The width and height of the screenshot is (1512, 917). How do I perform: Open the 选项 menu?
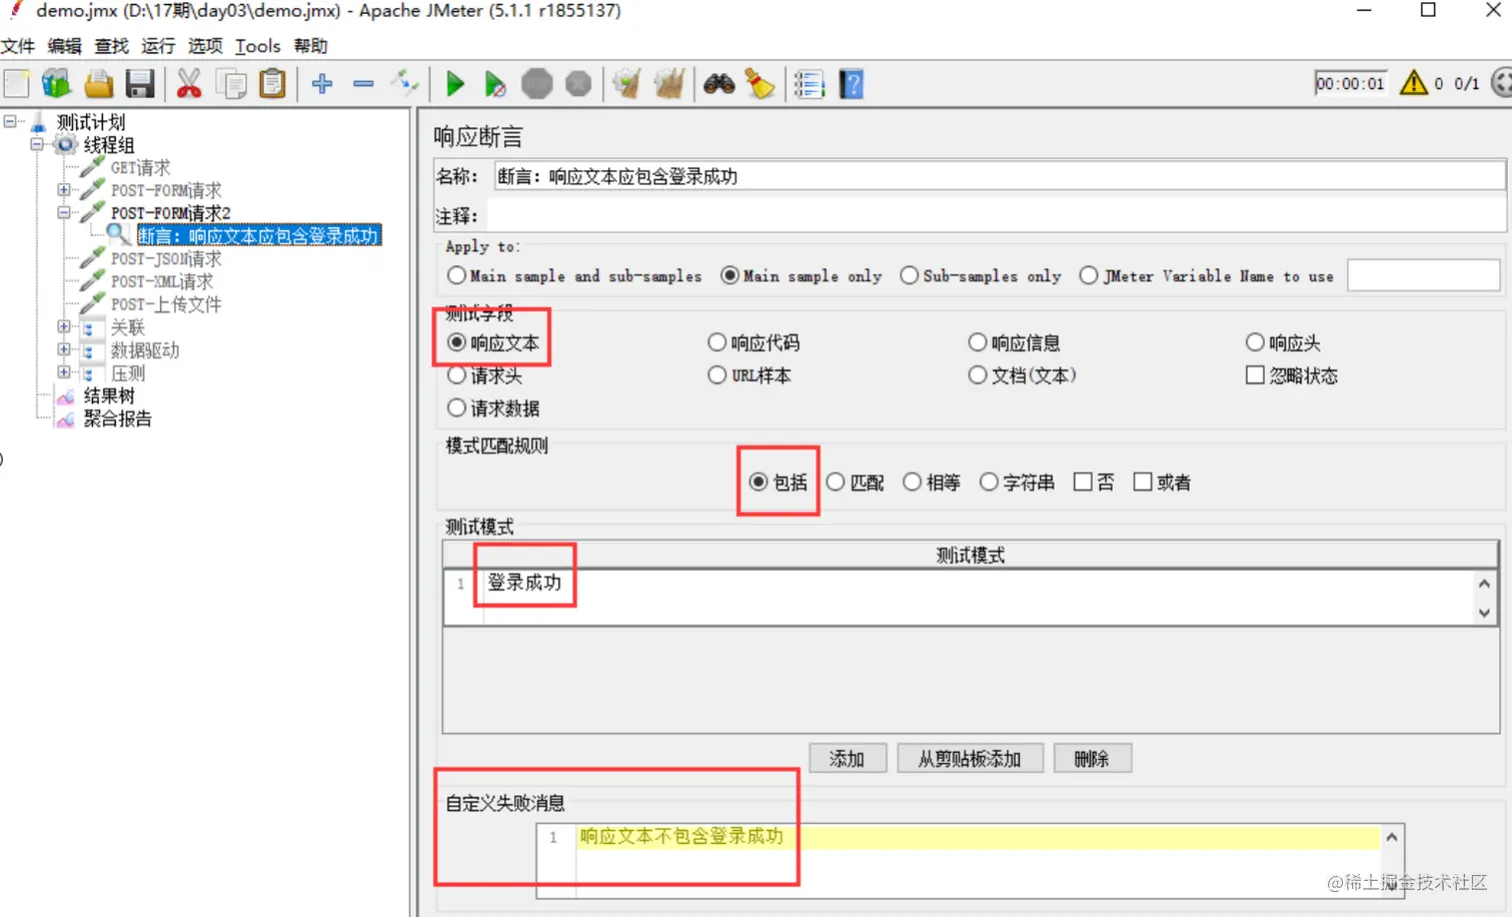[205, 46]
